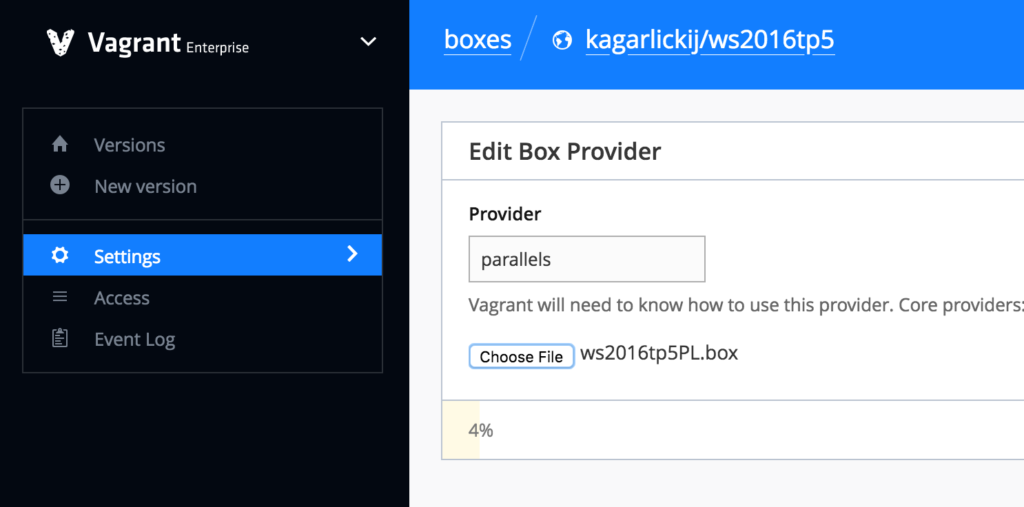The height and width of the screenshot is (507, 1024).
Task: Expand the Vagrant Enterprise dropdown chevron
Action: (368, 42)
